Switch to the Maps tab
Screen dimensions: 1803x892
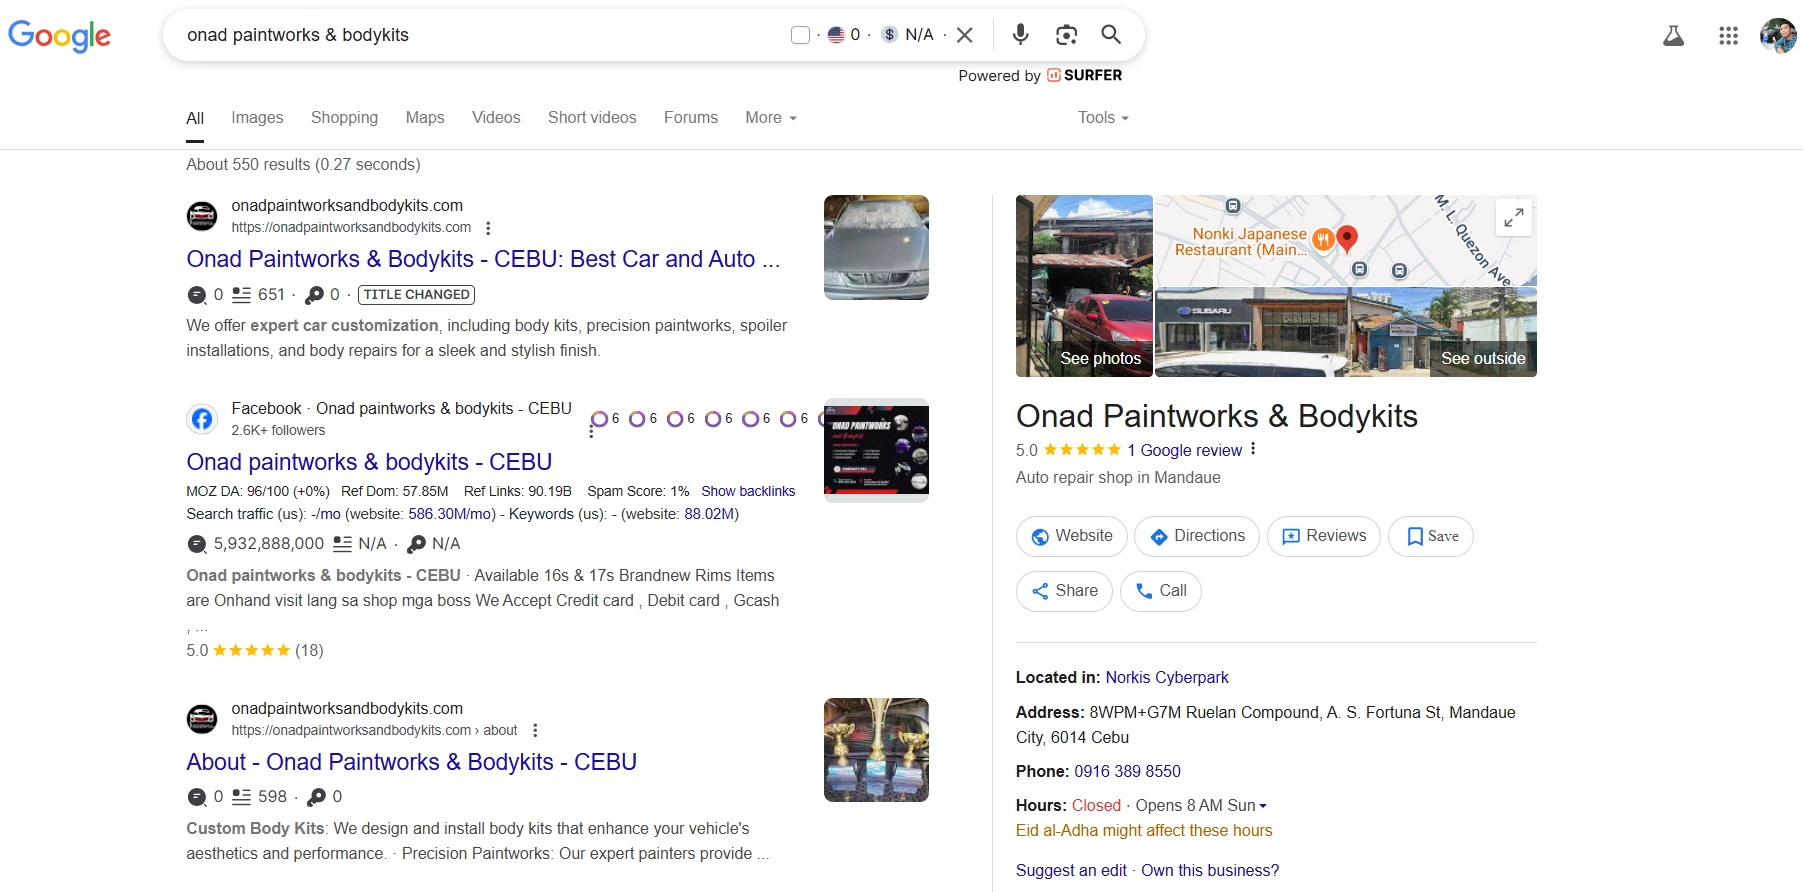(425, 118)
